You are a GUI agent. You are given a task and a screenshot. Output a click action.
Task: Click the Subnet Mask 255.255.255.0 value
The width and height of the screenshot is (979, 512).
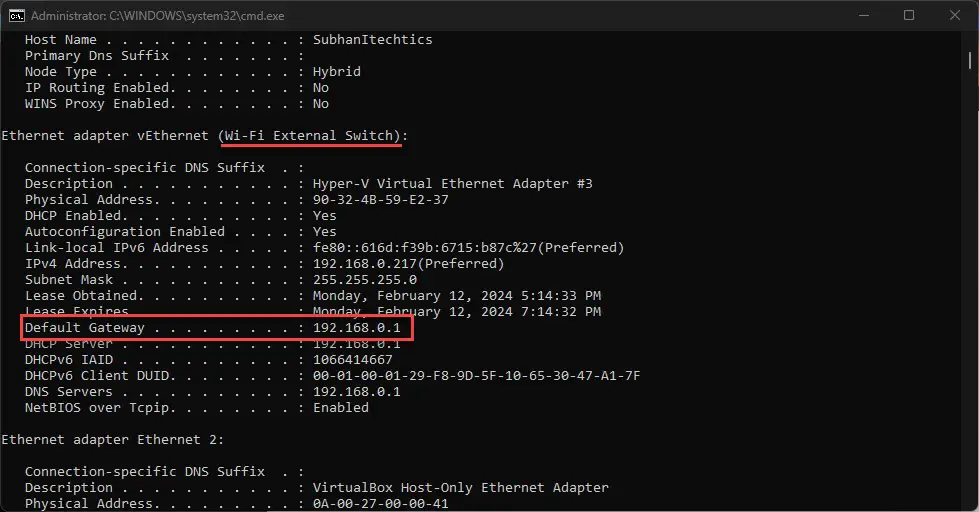(365, 280)
